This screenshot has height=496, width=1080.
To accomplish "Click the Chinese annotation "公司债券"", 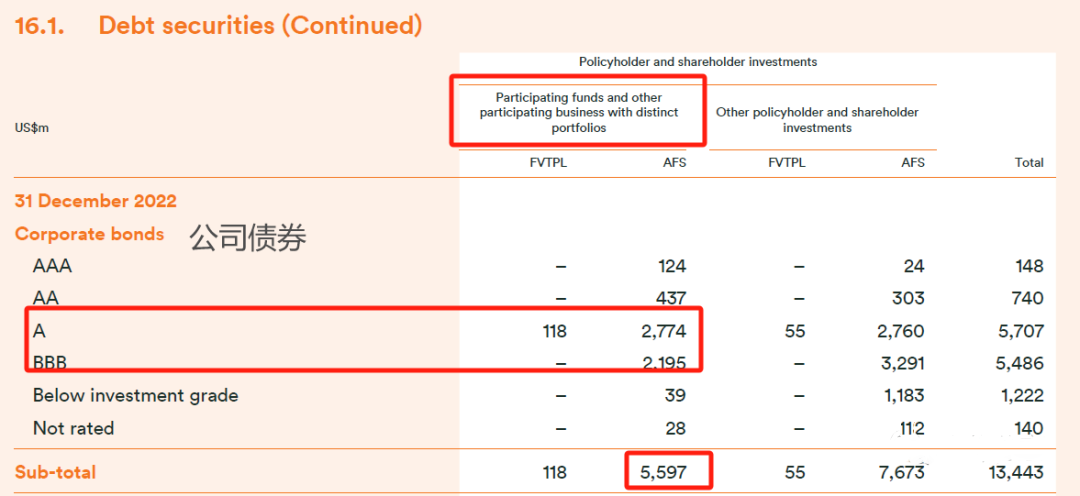I will pos(248,237).
